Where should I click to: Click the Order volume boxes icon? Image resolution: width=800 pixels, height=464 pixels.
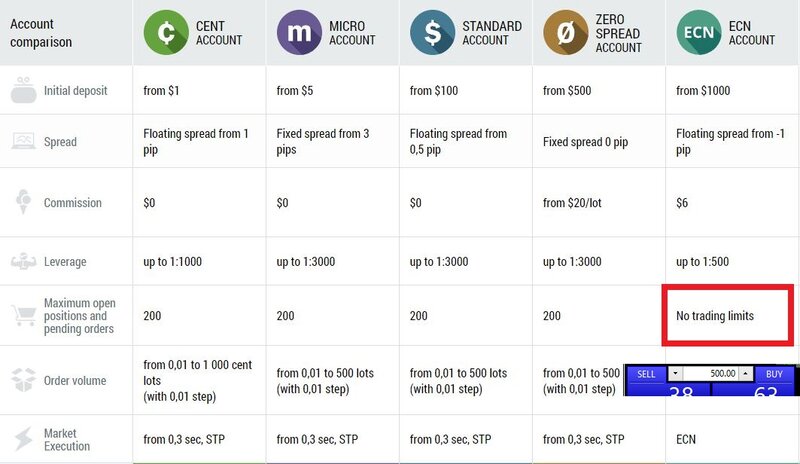[x=21, y=381]
